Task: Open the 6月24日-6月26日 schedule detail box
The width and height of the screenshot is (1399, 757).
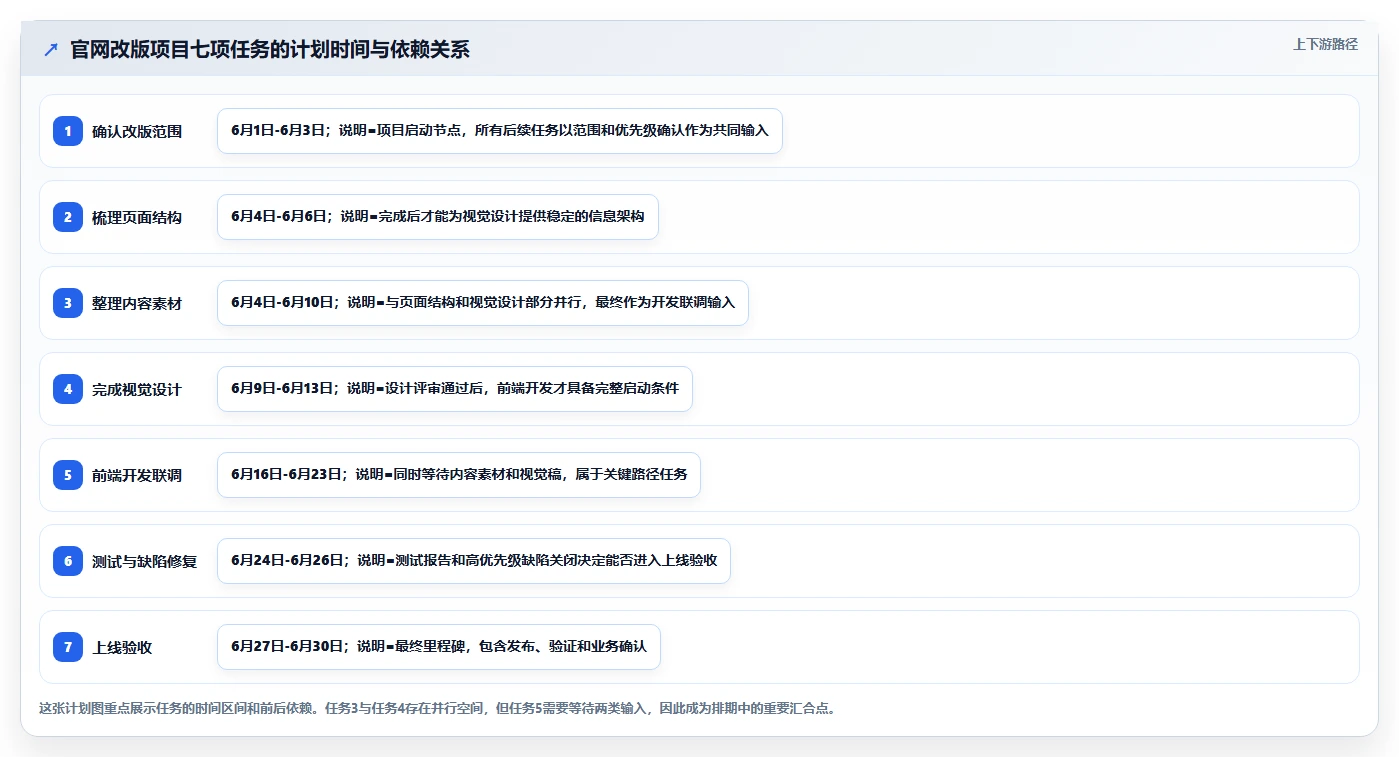Action: 474,561
